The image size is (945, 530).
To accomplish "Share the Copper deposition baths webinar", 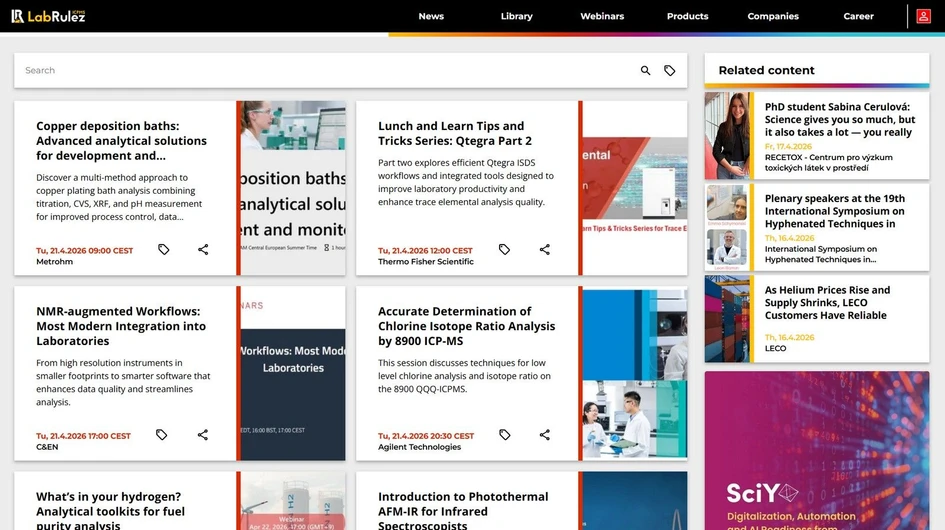I will coord(203,250).
